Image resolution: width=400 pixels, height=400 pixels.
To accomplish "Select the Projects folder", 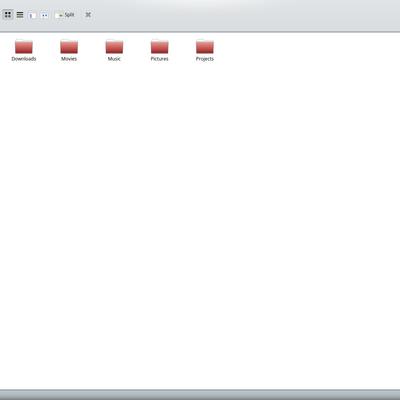I will click(x=205, y=50).
